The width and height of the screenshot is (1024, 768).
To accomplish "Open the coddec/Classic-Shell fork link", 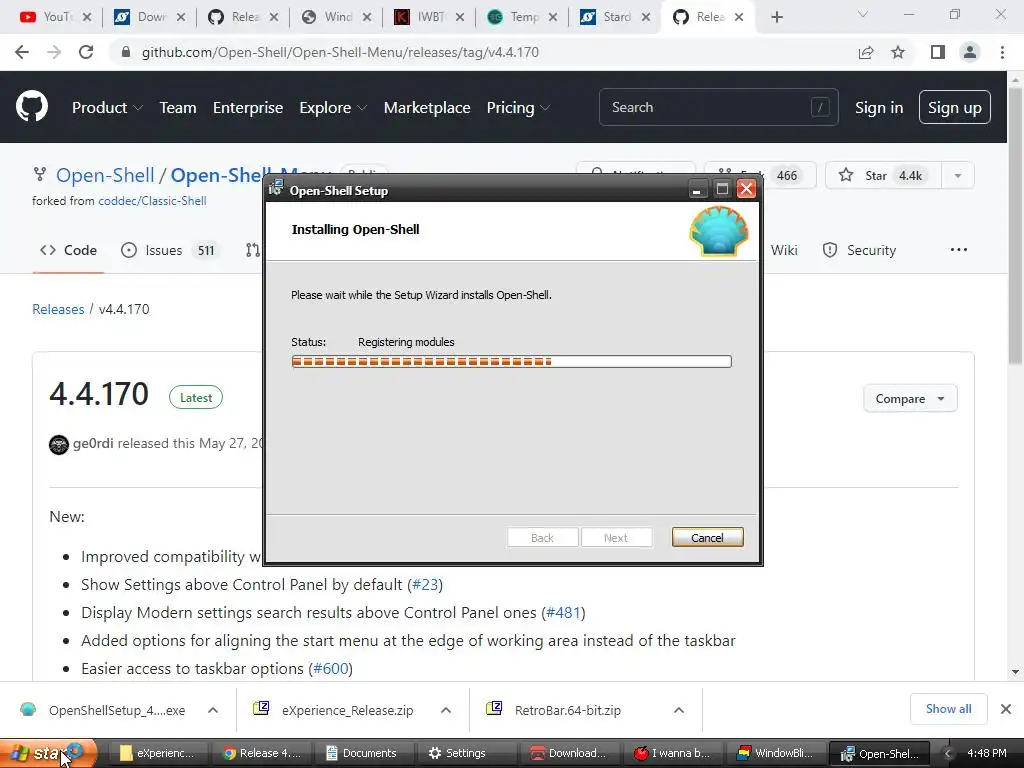I will (152, 201).
